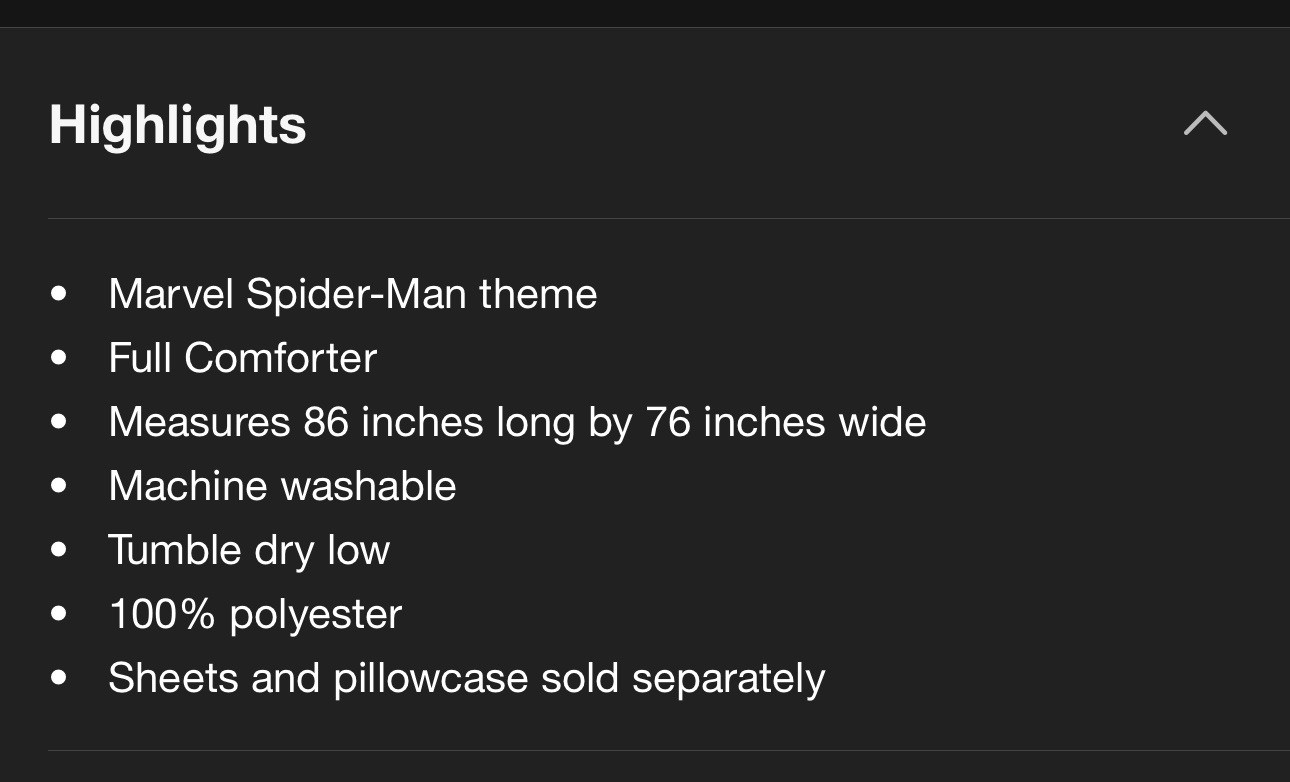This screenshot has height=782, width=1290.
Task: Click the Full Comforter text
Action: coord(242,358)
